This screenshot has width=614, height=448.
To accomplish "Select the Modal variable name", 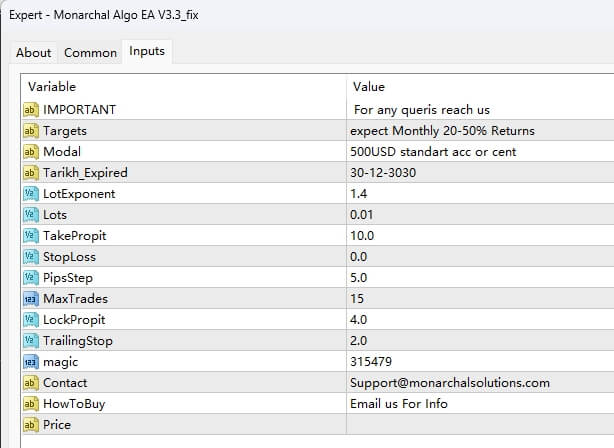I will [x=62, y=152].
